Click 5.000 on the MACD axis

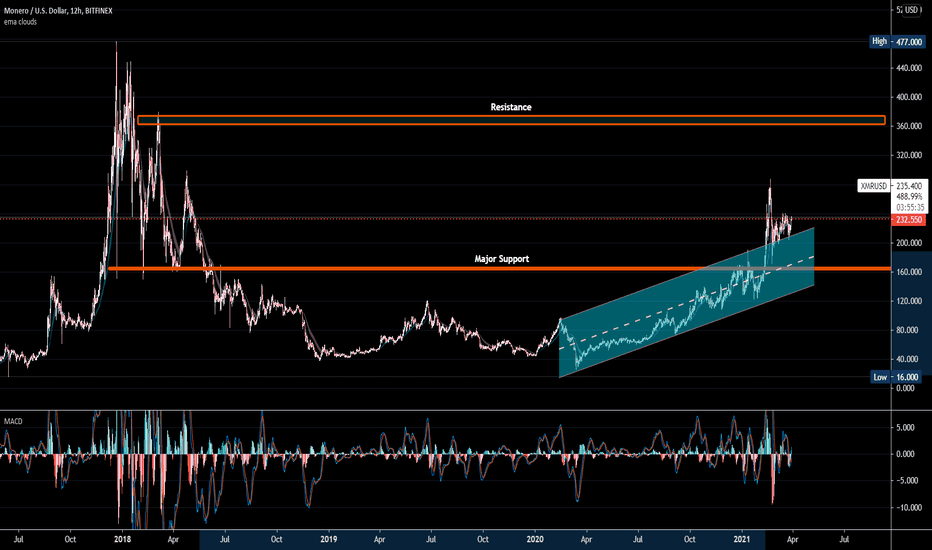906,427
